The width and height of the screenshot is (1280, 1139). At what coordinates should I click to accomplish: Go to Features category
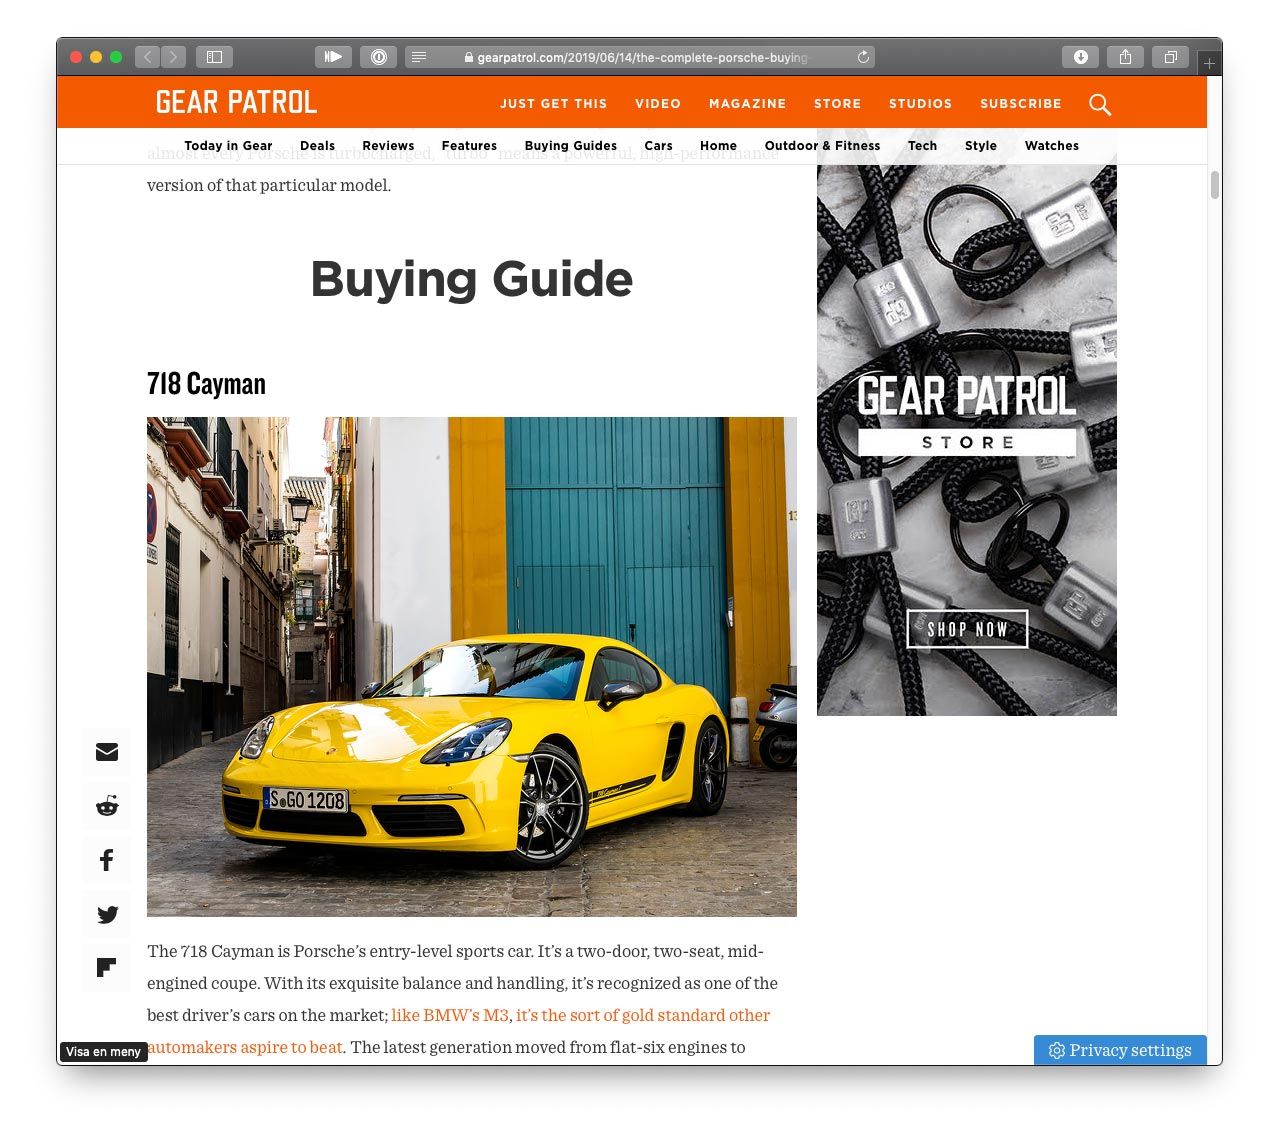pos(469,146)
